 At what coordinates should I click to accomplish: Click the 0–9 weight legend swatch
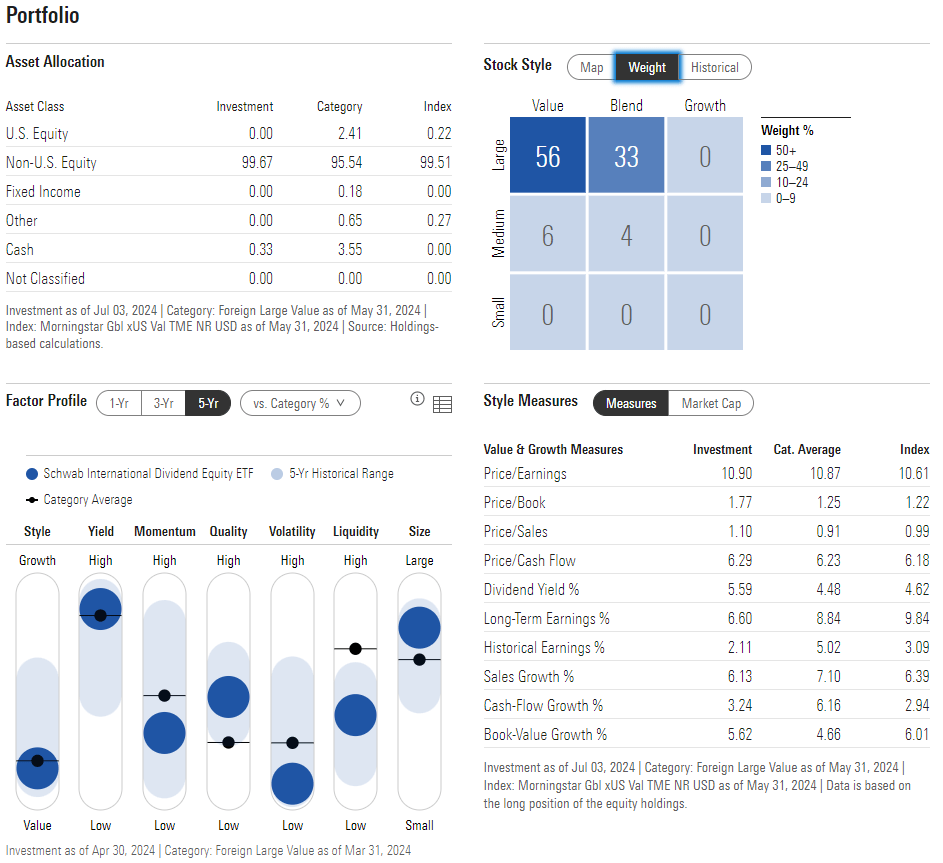click(x=766, y=197)
